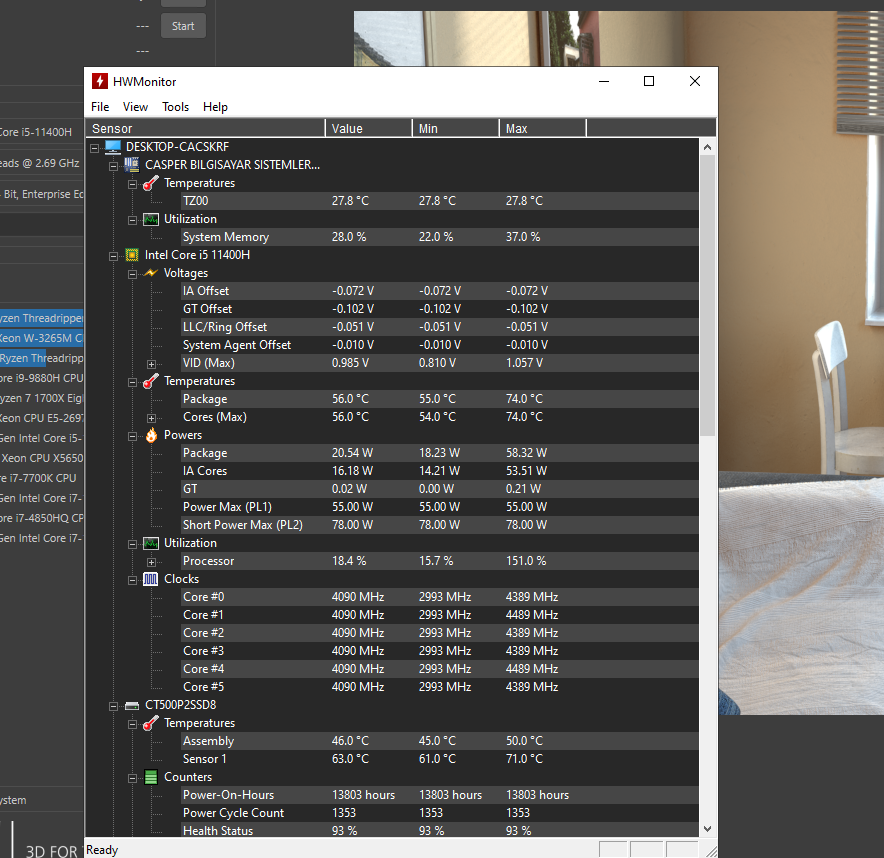
Task: Collapse the CT500P2SSD8 drive node
Action: [x=113, y=706]
